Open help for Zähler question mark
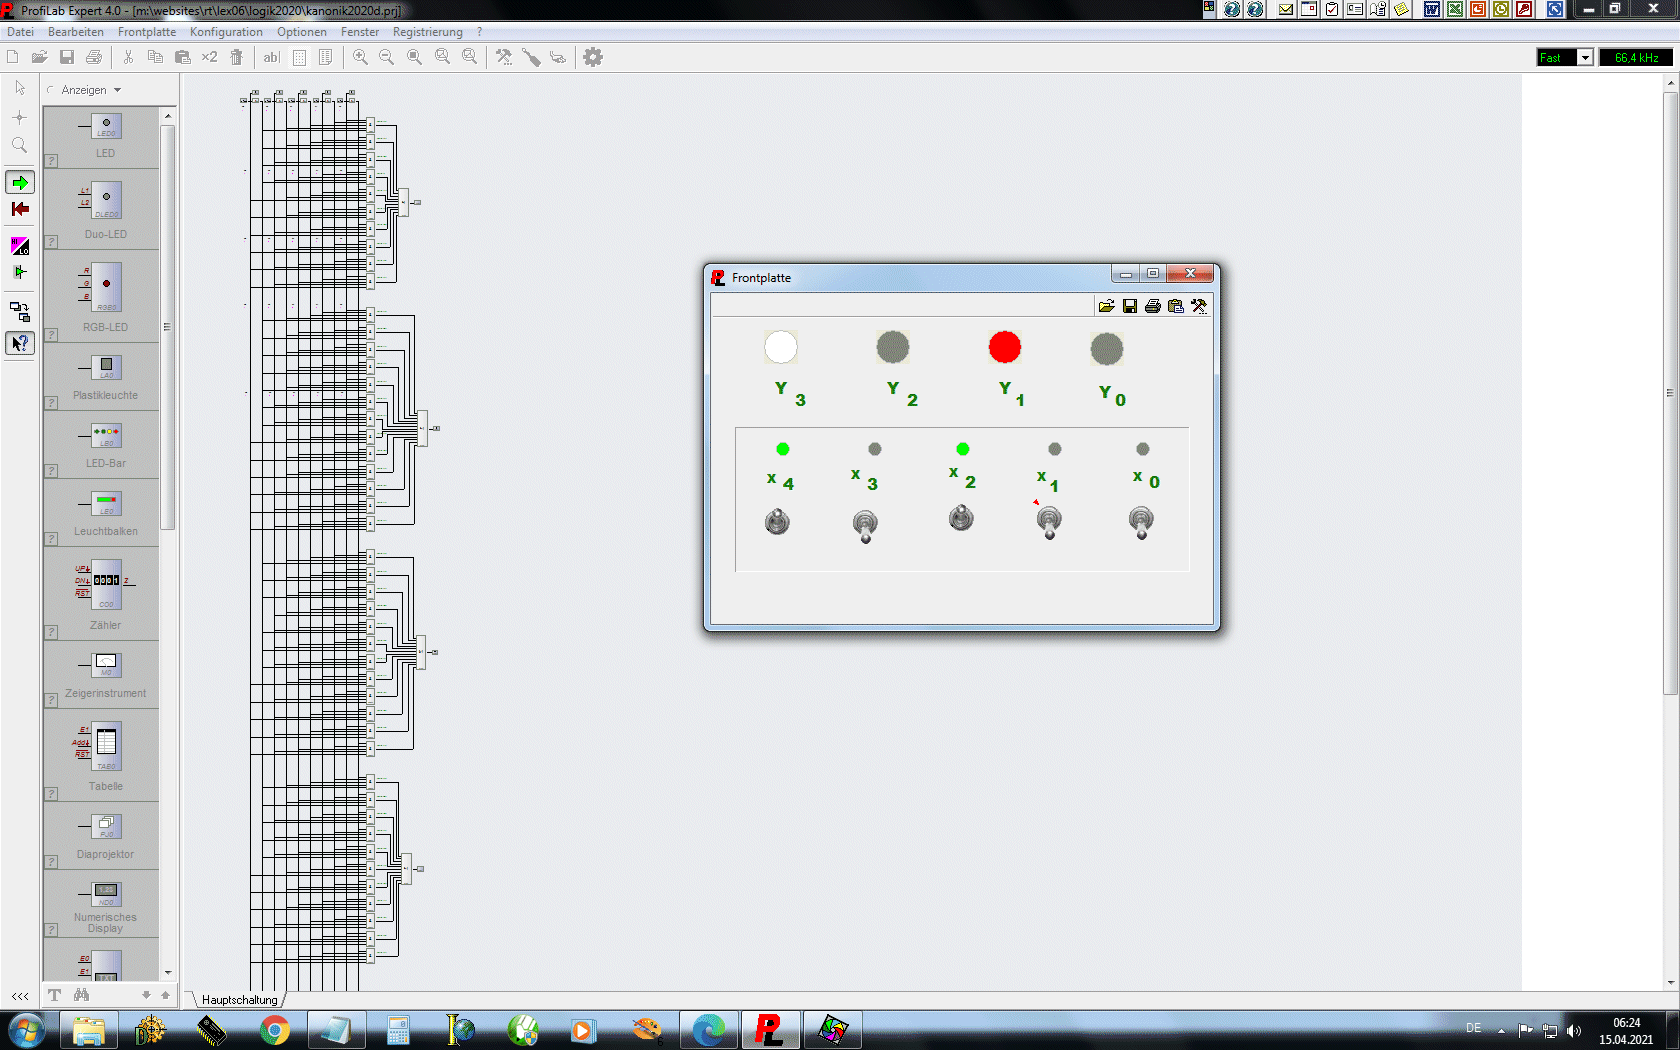 [x=51, y=632]
